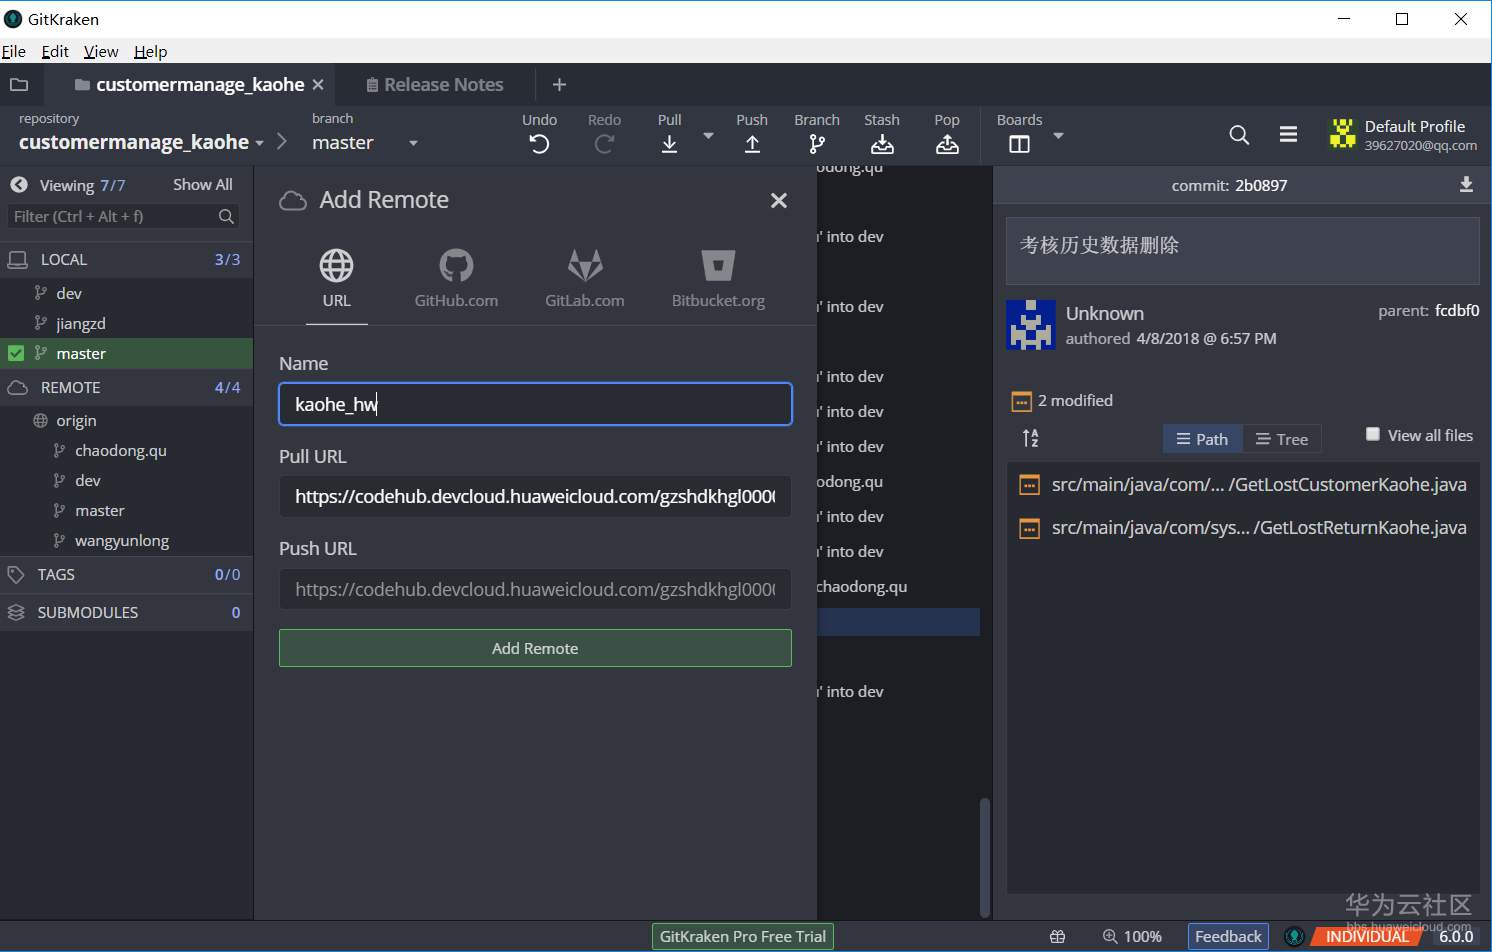Select the GitHub.com remote option
Image resolution: width=1492 pixels, height=952 pixels.
456,278
